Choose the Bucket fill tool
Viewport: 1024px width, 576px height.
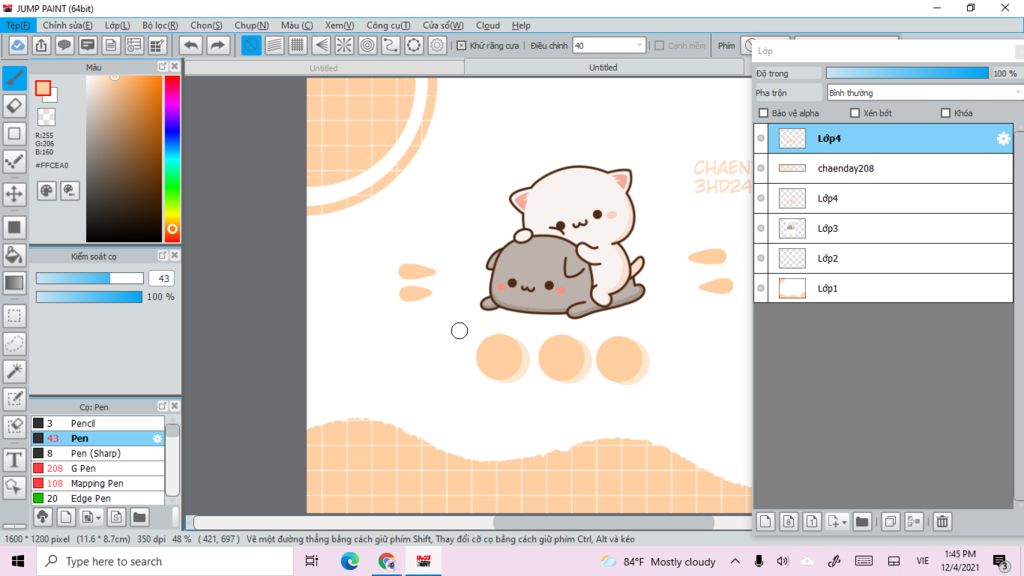[14, 255]
